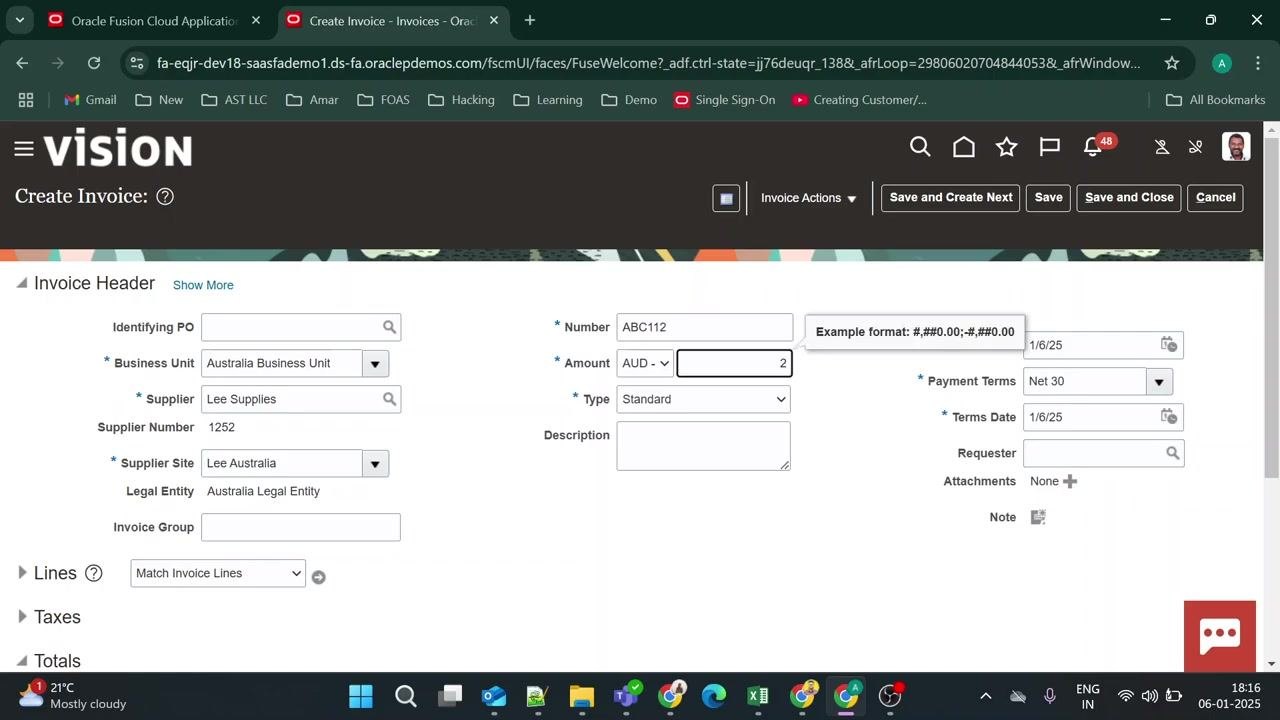Click the Show More link
1280x720 pixels.
click(x=203, y=285)
